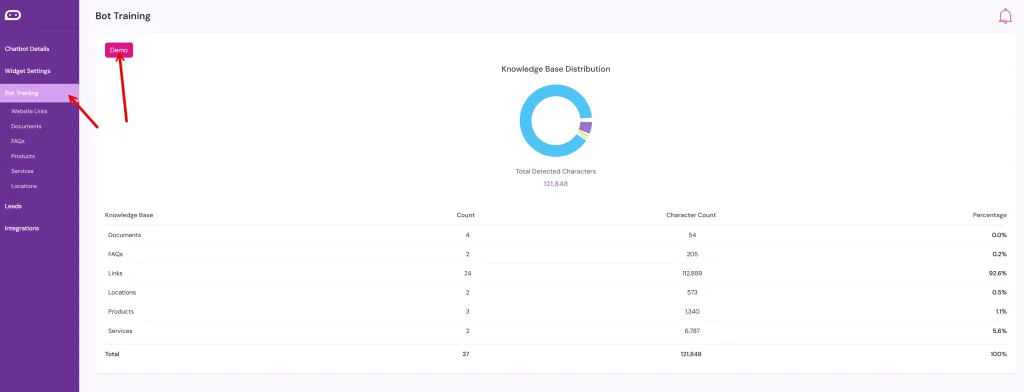Click Documents character count 54
The image size is (1024, 392).
(x=692, y=235)
